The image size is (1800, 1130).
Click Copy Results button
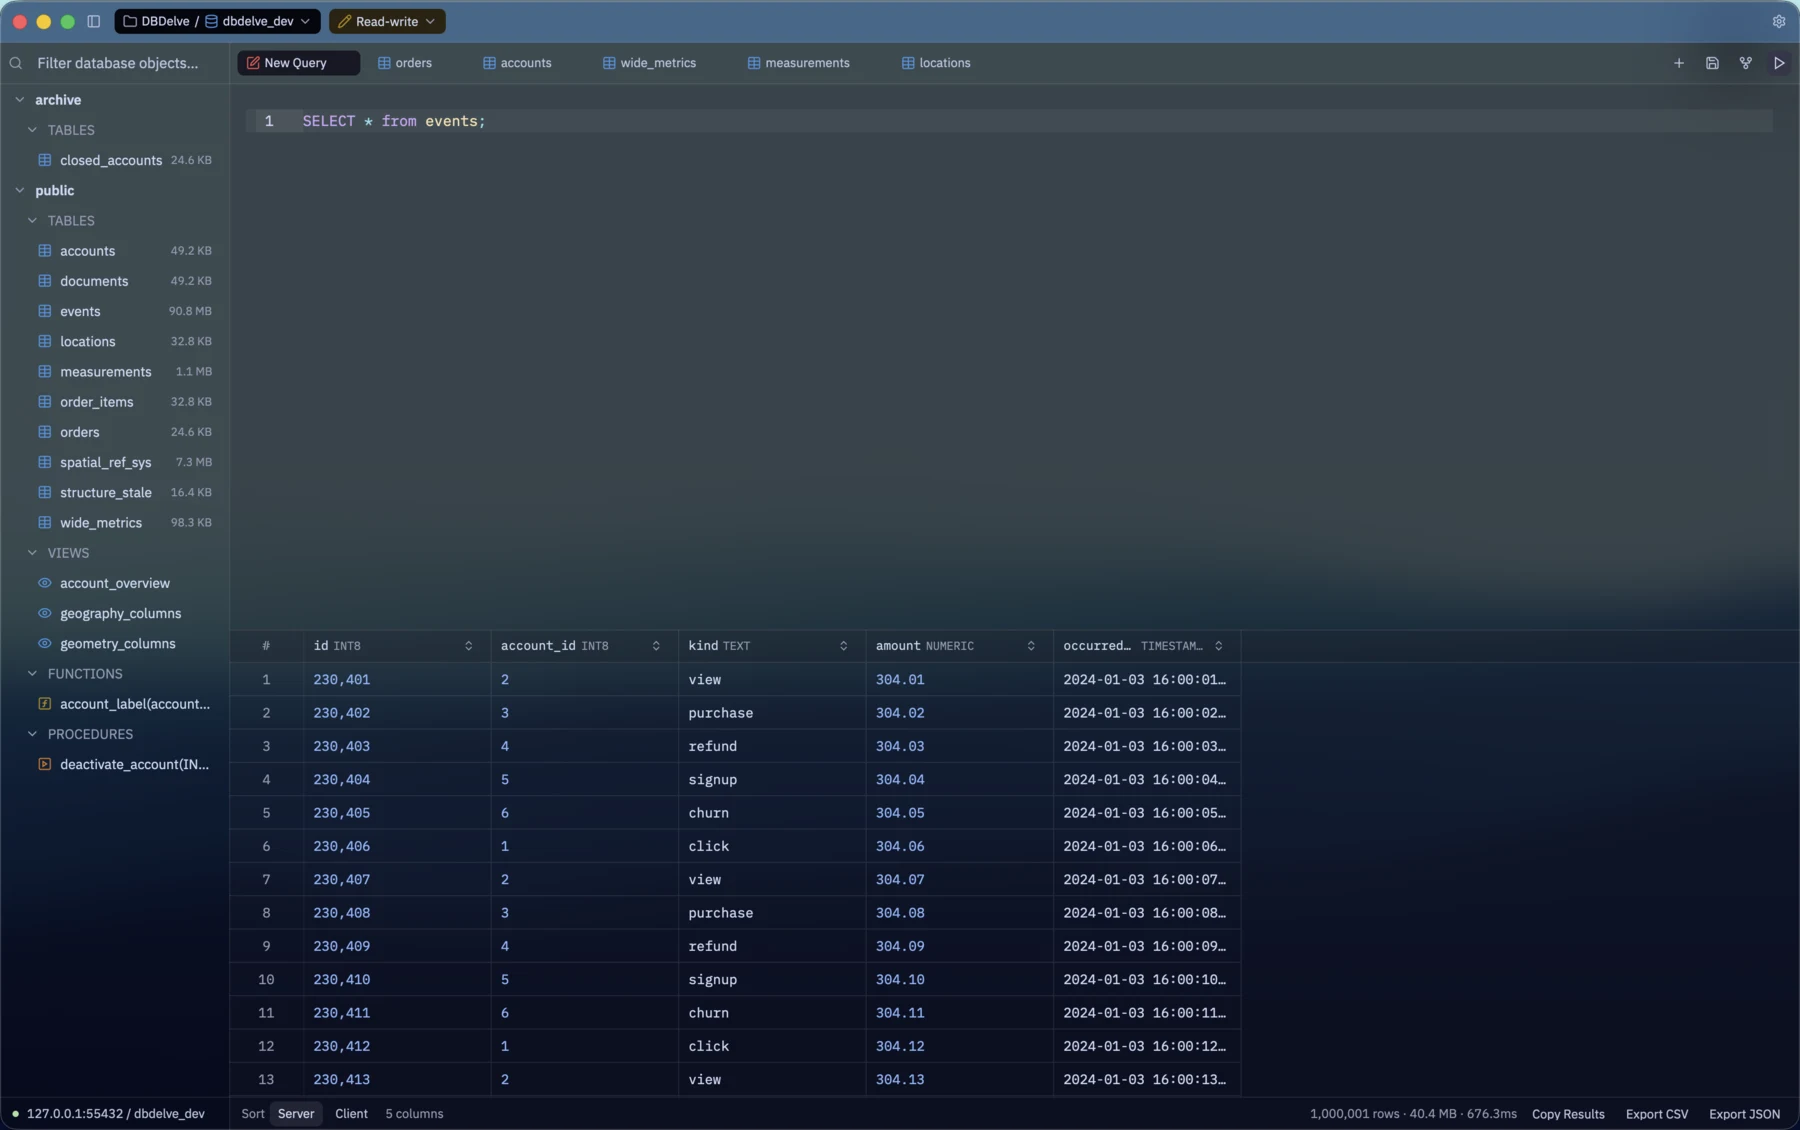coord(1568,1114)
